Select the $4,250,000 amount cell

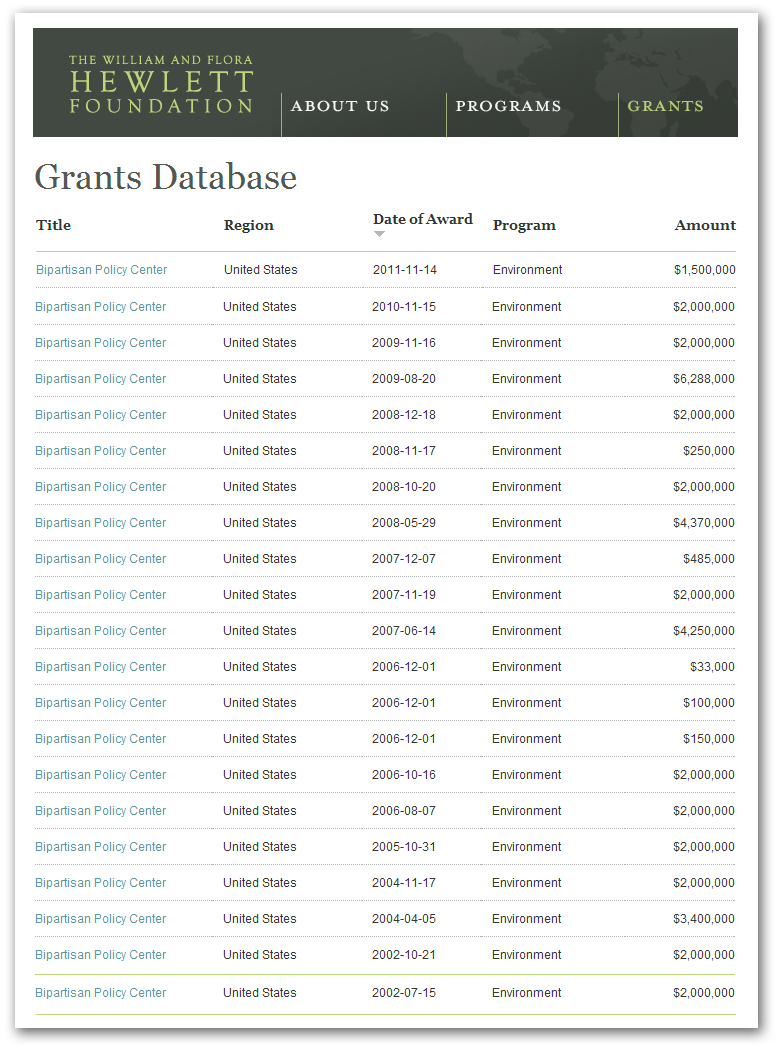coord(704,632)
